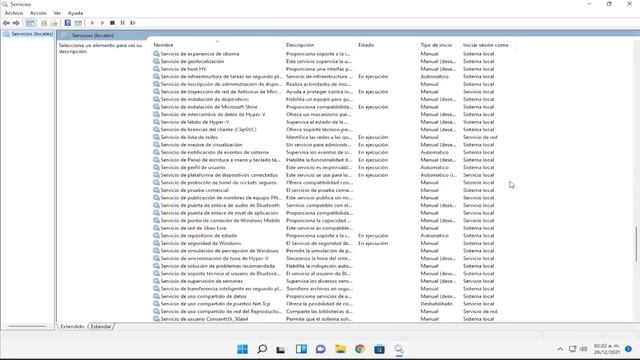This screenshot has width=640, height=360.
Task: Switch to the Estándar tab
Action: [101, 327]
